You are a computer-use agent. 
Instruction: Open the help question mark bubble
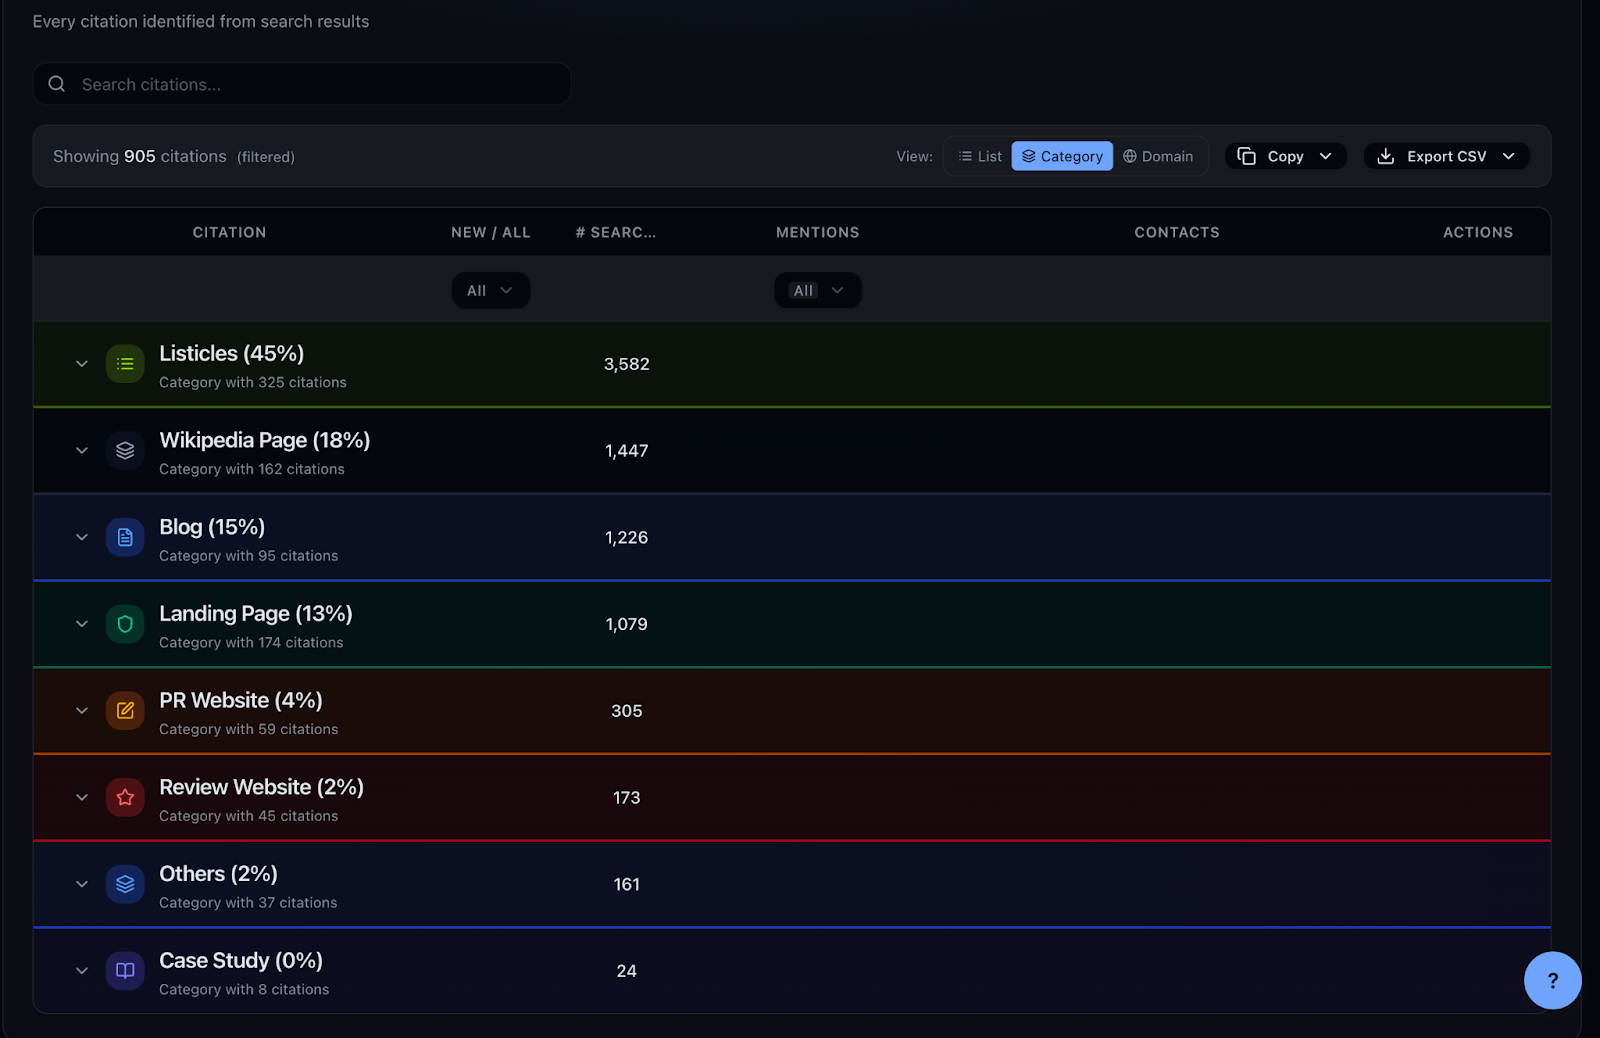click(x=1552, y=980)
